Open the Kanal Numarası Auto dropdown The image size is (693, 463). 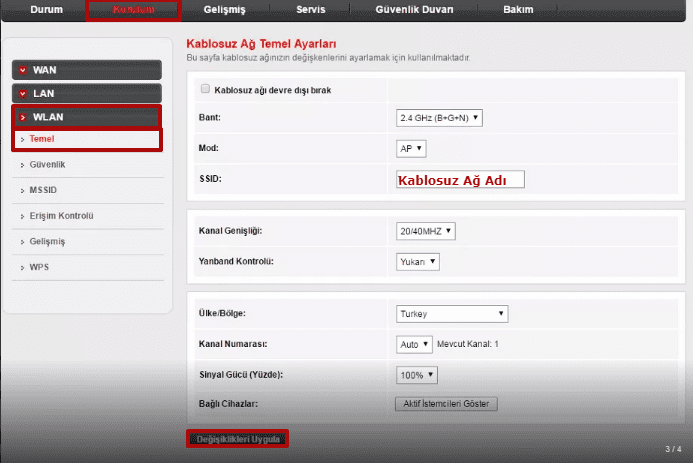tap(414, 344)
